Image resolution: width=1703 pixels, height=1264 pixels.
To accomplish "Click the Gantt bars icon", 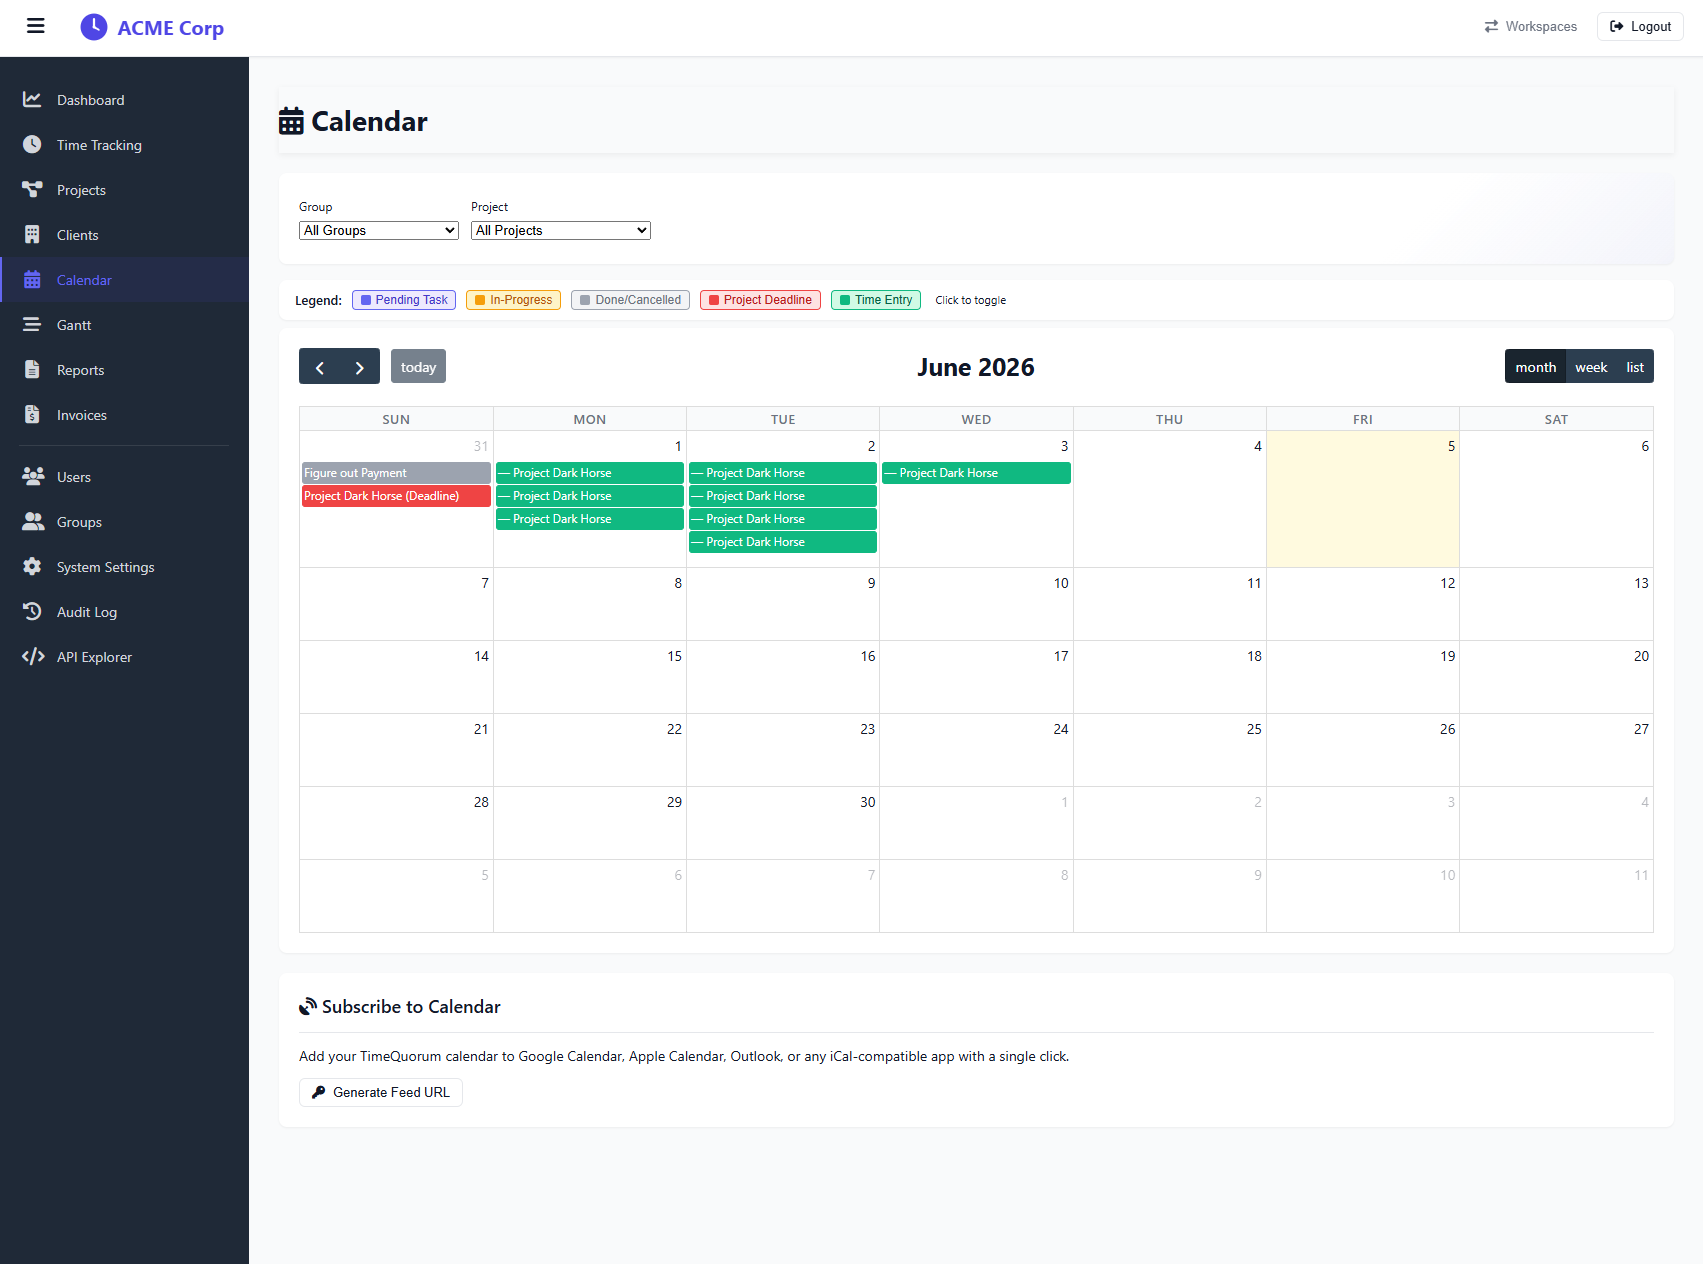I will tap(32, 325).
